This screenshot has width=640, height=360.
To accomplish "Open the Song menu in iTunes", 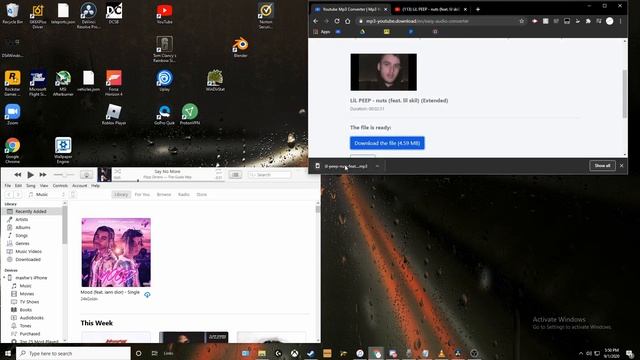I will point(31,186).
